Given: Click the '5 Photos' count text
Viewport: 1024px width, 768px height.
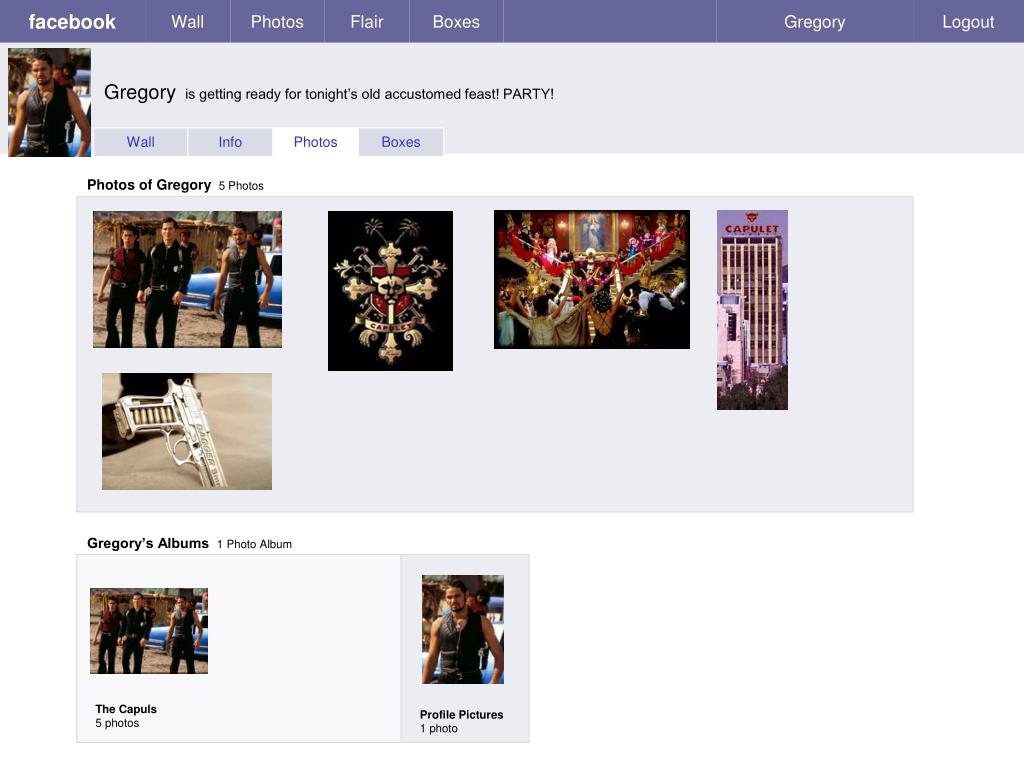Looking at the screenshot, I should click(241, 185).
